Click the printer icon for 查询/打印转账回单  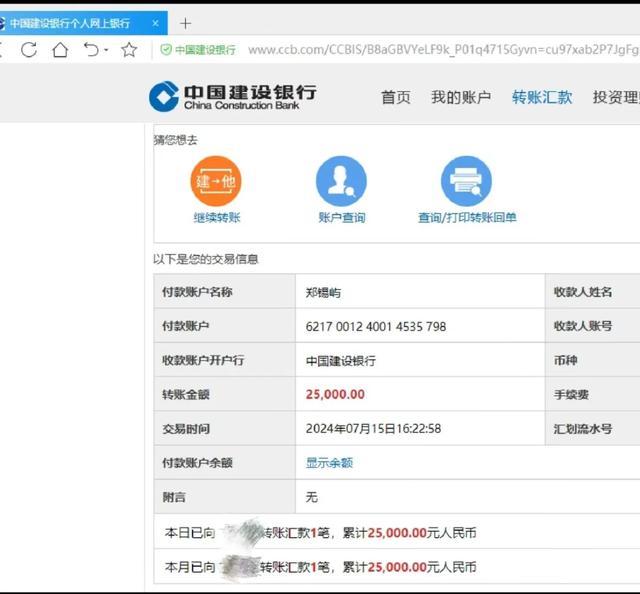(466, 181)
